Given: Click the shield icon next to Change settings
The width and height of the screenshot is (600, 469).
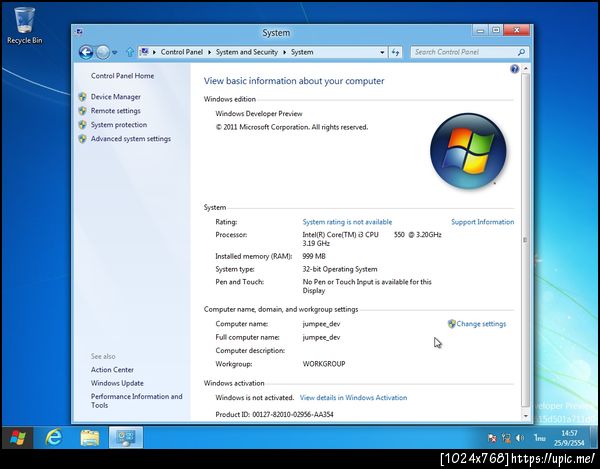Looking at the screenshot, I should tap(452, 324).
